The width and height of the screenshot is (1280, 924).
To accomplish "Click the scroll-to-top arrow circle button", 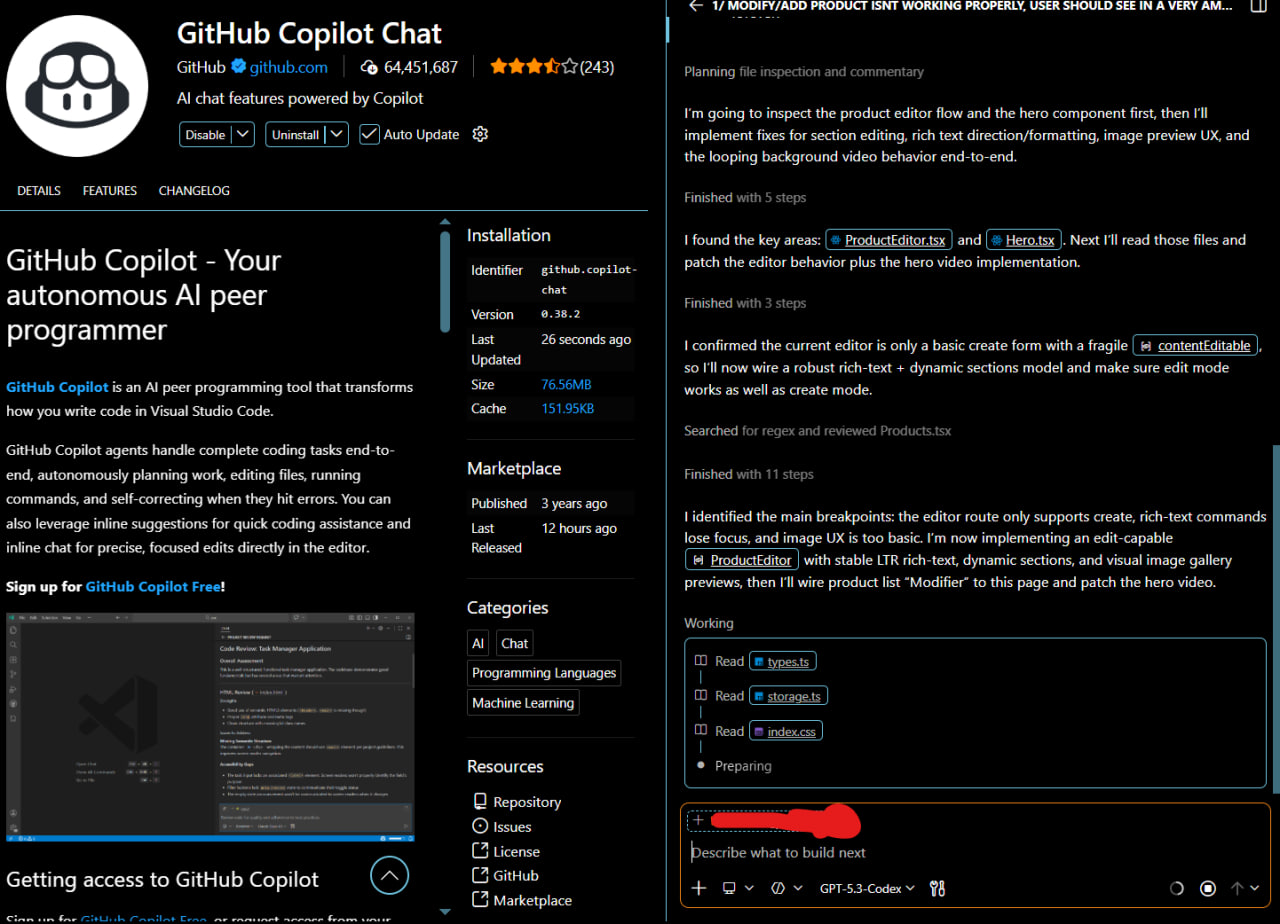I will pyautogui.click(x=390, y=875).
